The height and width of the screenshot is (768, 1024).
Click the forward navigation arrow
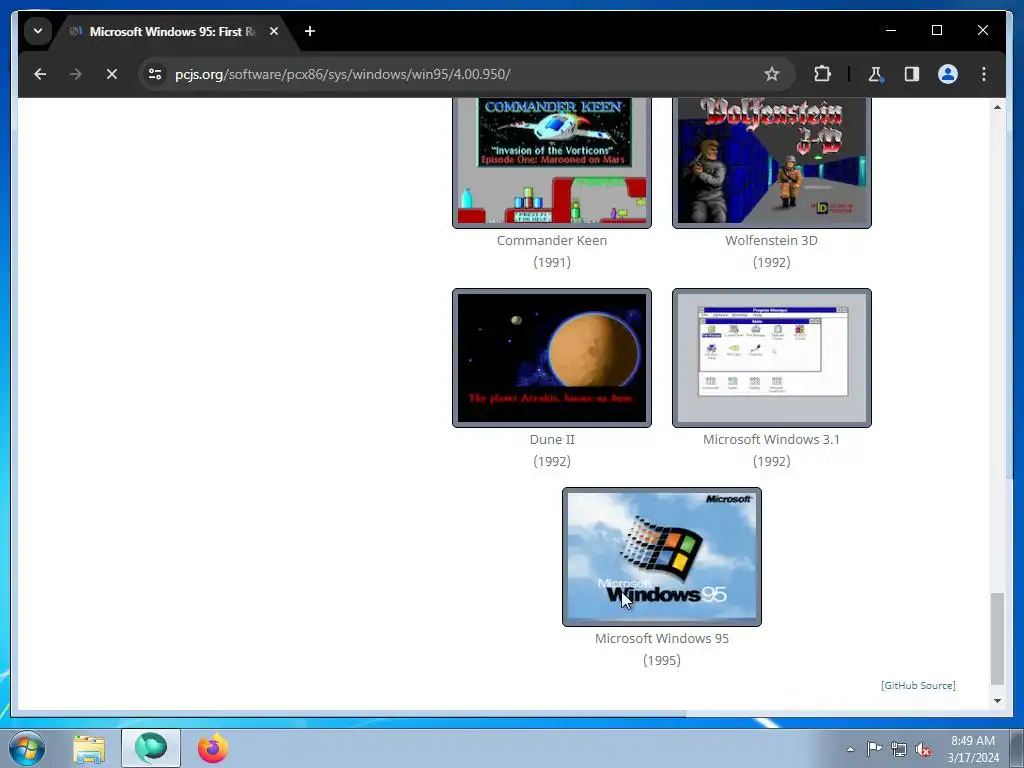(76, 74)
